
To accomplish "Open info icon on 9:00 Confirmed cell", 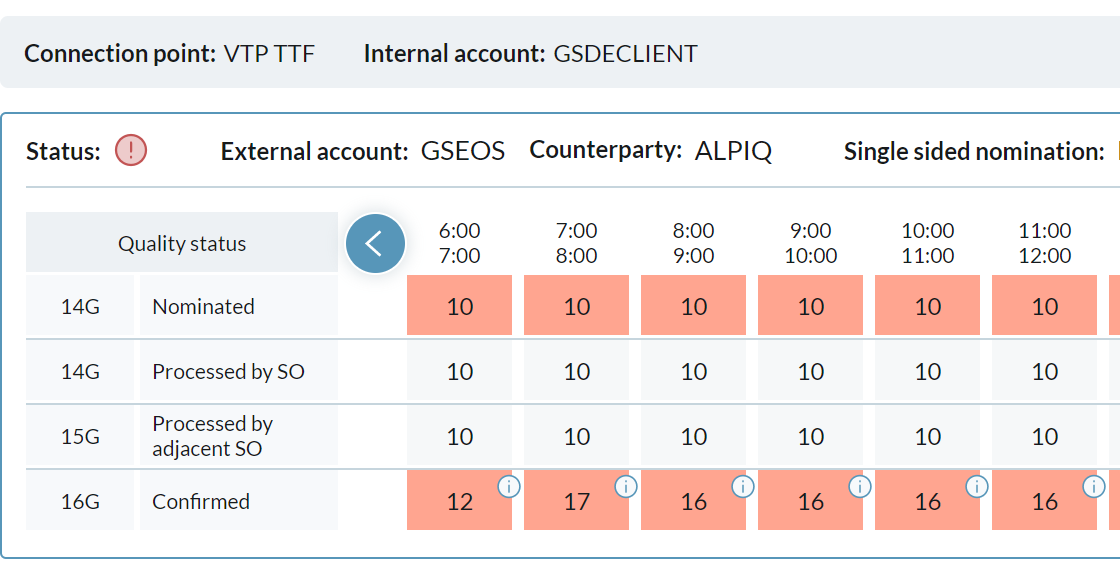I will [860, 486].
